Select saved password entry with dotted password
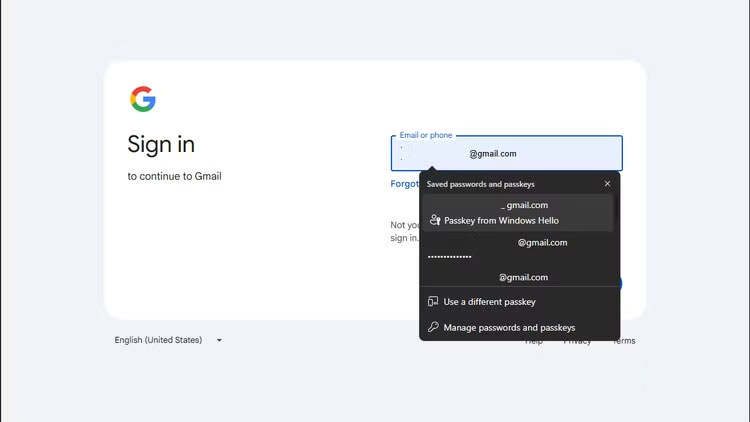Image resolution: width=750 pixels, height=422 pixels. pyautogui.click(x=518, y=250)
